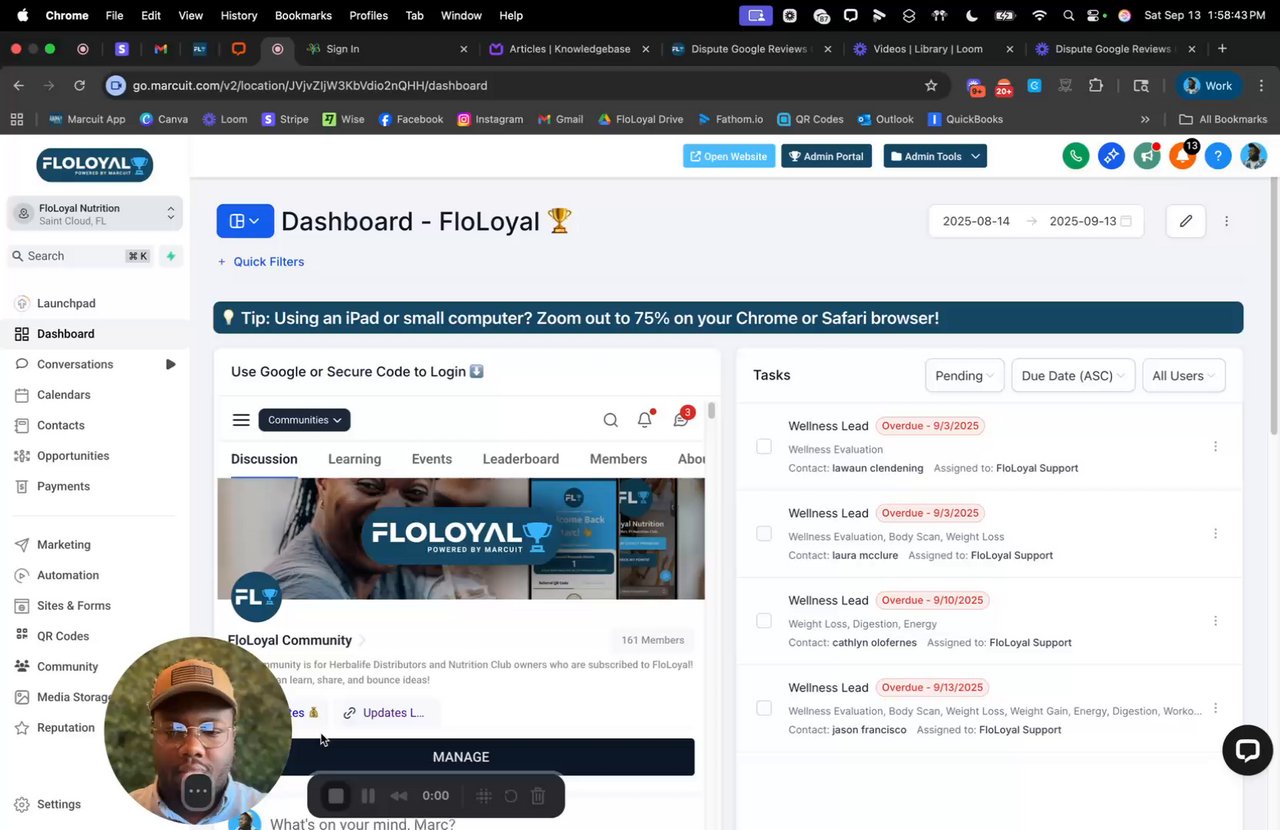Open three-dot menu for cathlyn olofernes task

1215,621
